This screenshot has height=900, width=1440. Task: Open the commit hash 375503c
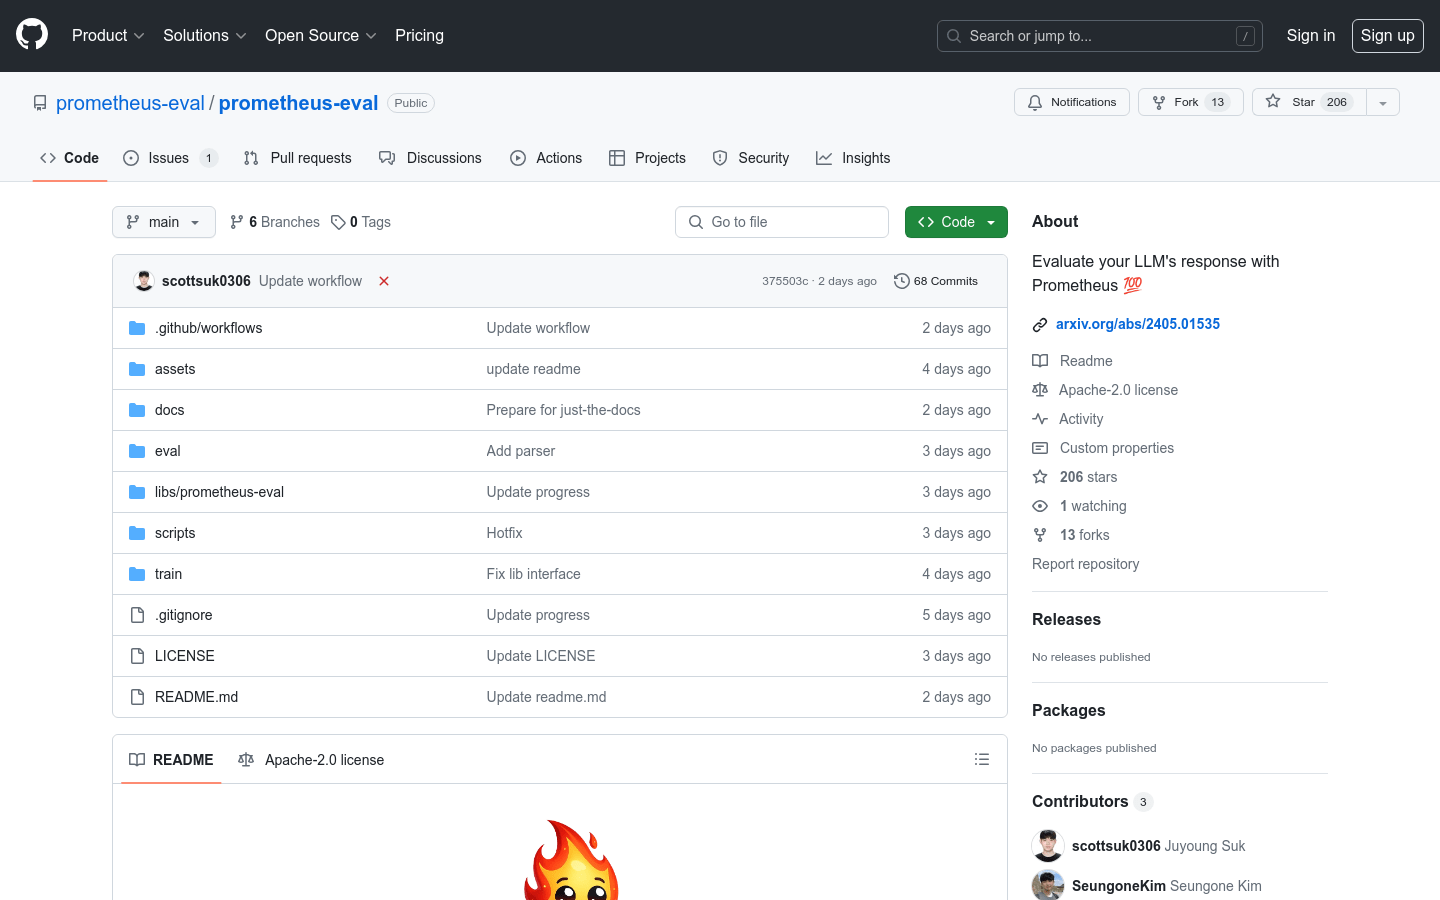click(x=785, y=281)
